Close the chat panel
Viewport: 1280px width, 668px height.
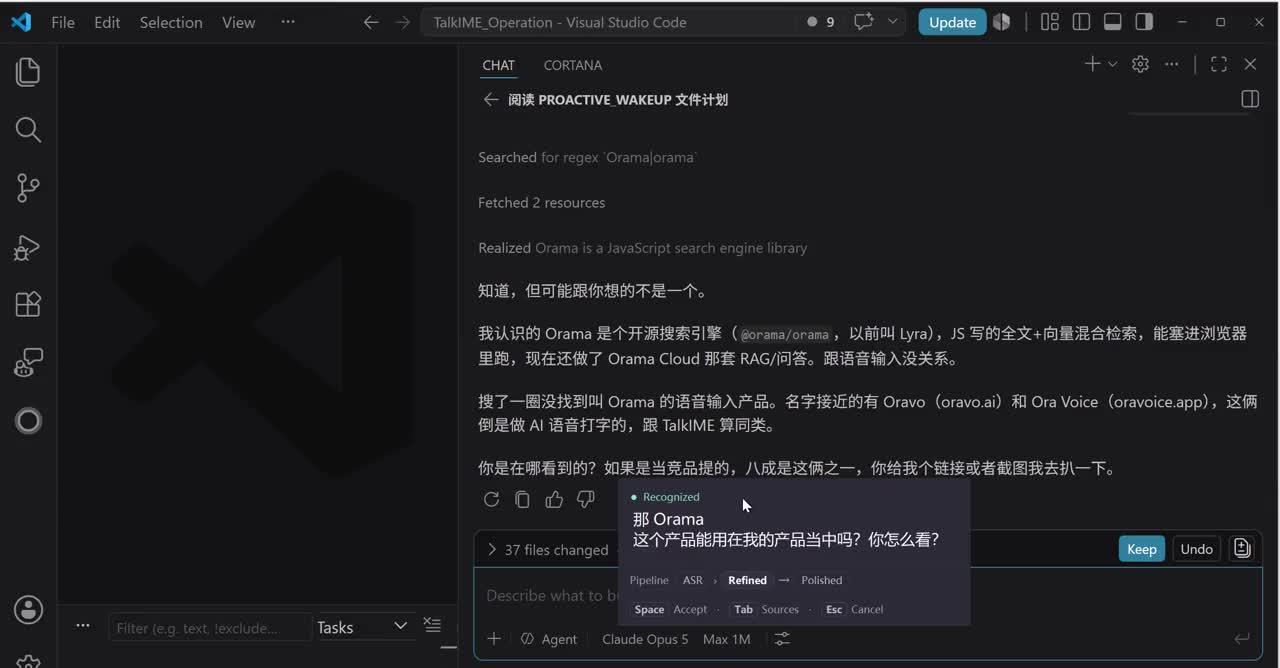[1250, 64]
